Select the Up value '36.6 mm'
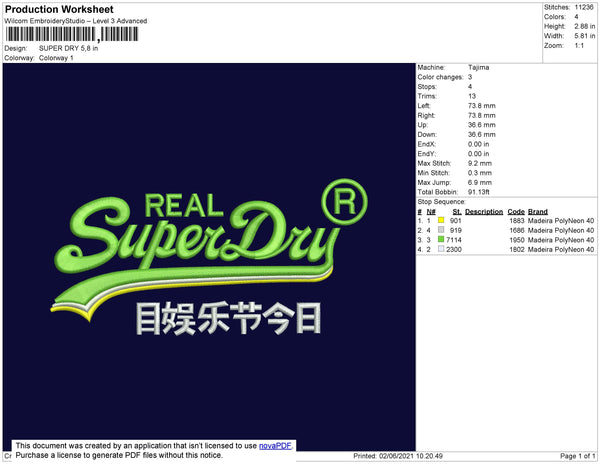This screenshot has width=600, height=464. 482,125
